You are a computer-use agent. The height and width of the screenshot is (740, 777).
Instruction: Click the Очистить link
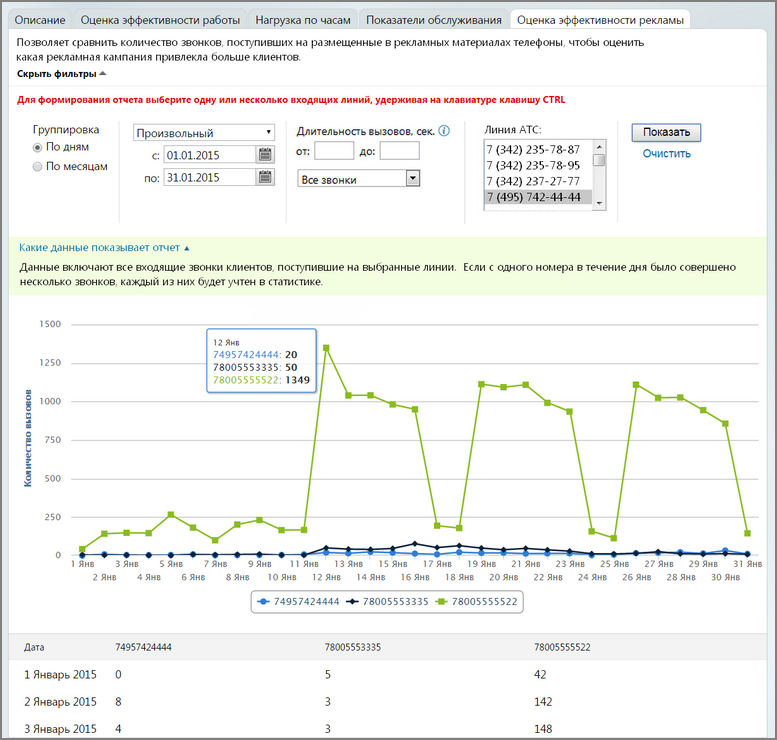(x=666, y=154)
